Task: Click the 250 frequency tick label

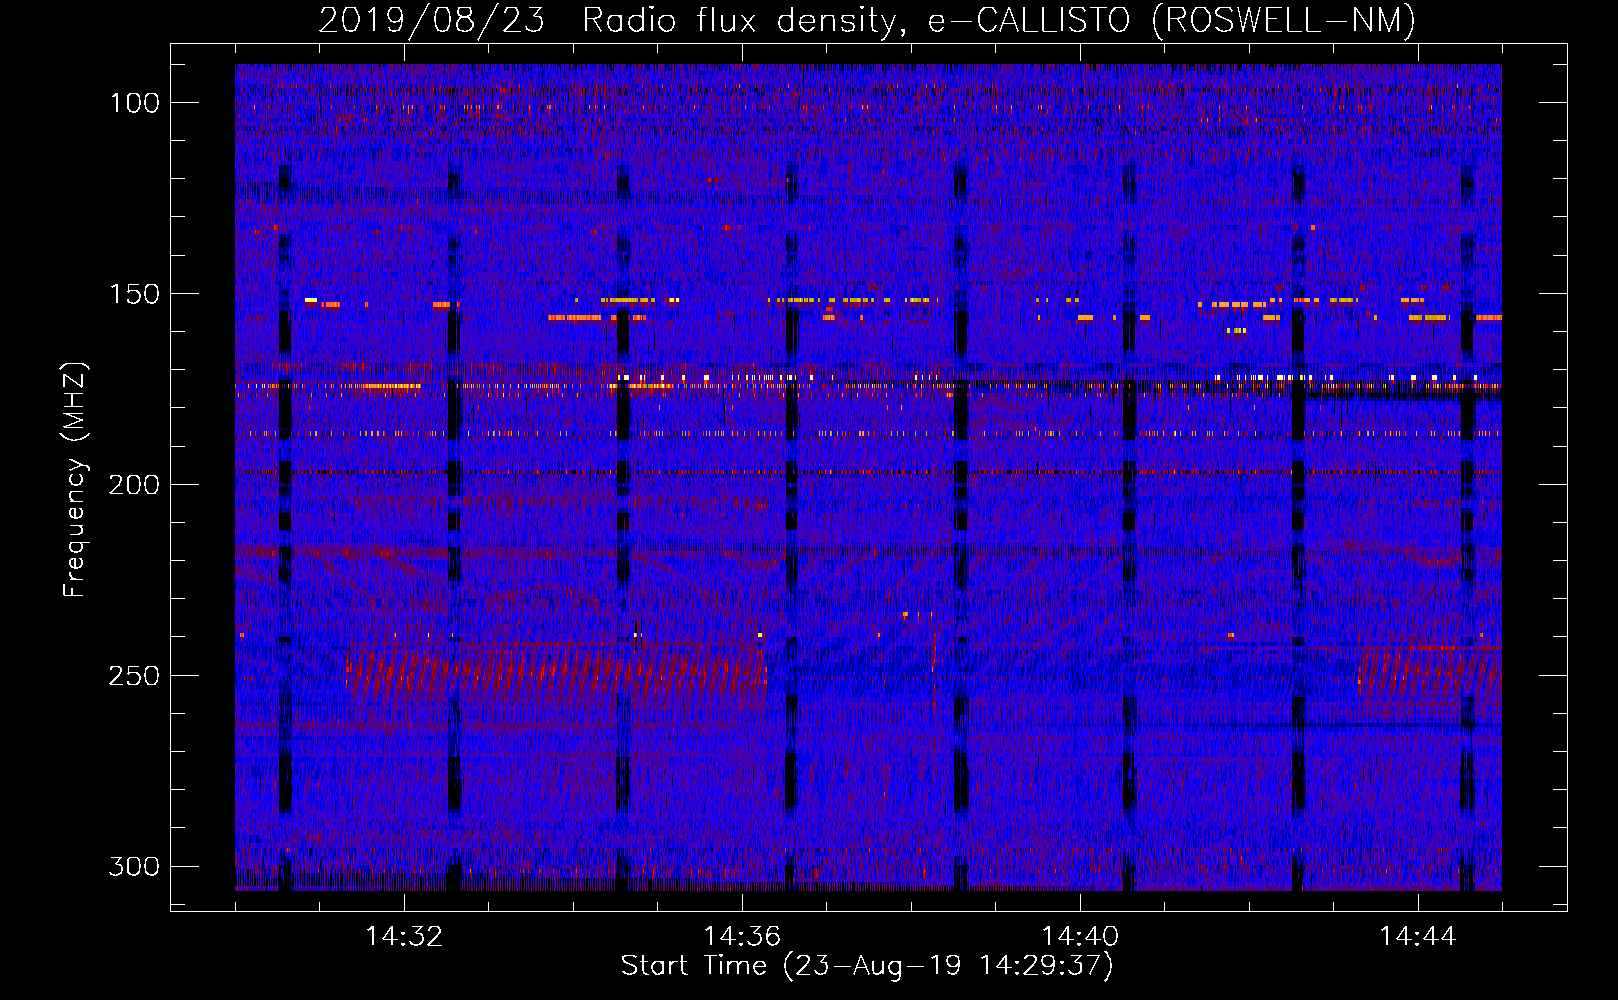Action: 134,676
